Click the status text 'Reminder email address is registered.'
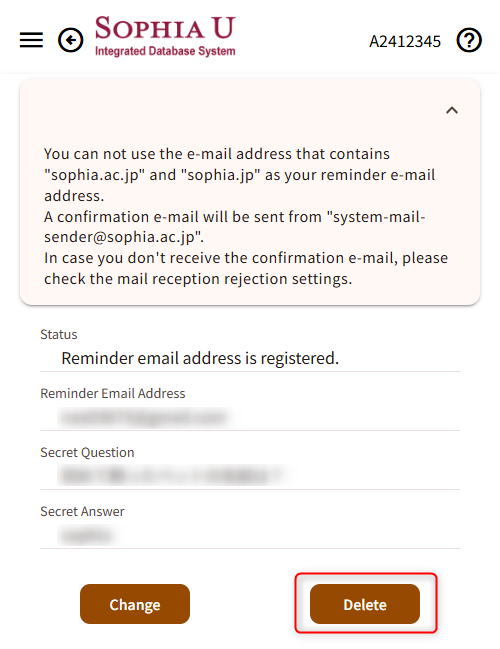This screenshot has height=649, width=500. point(200,358)
